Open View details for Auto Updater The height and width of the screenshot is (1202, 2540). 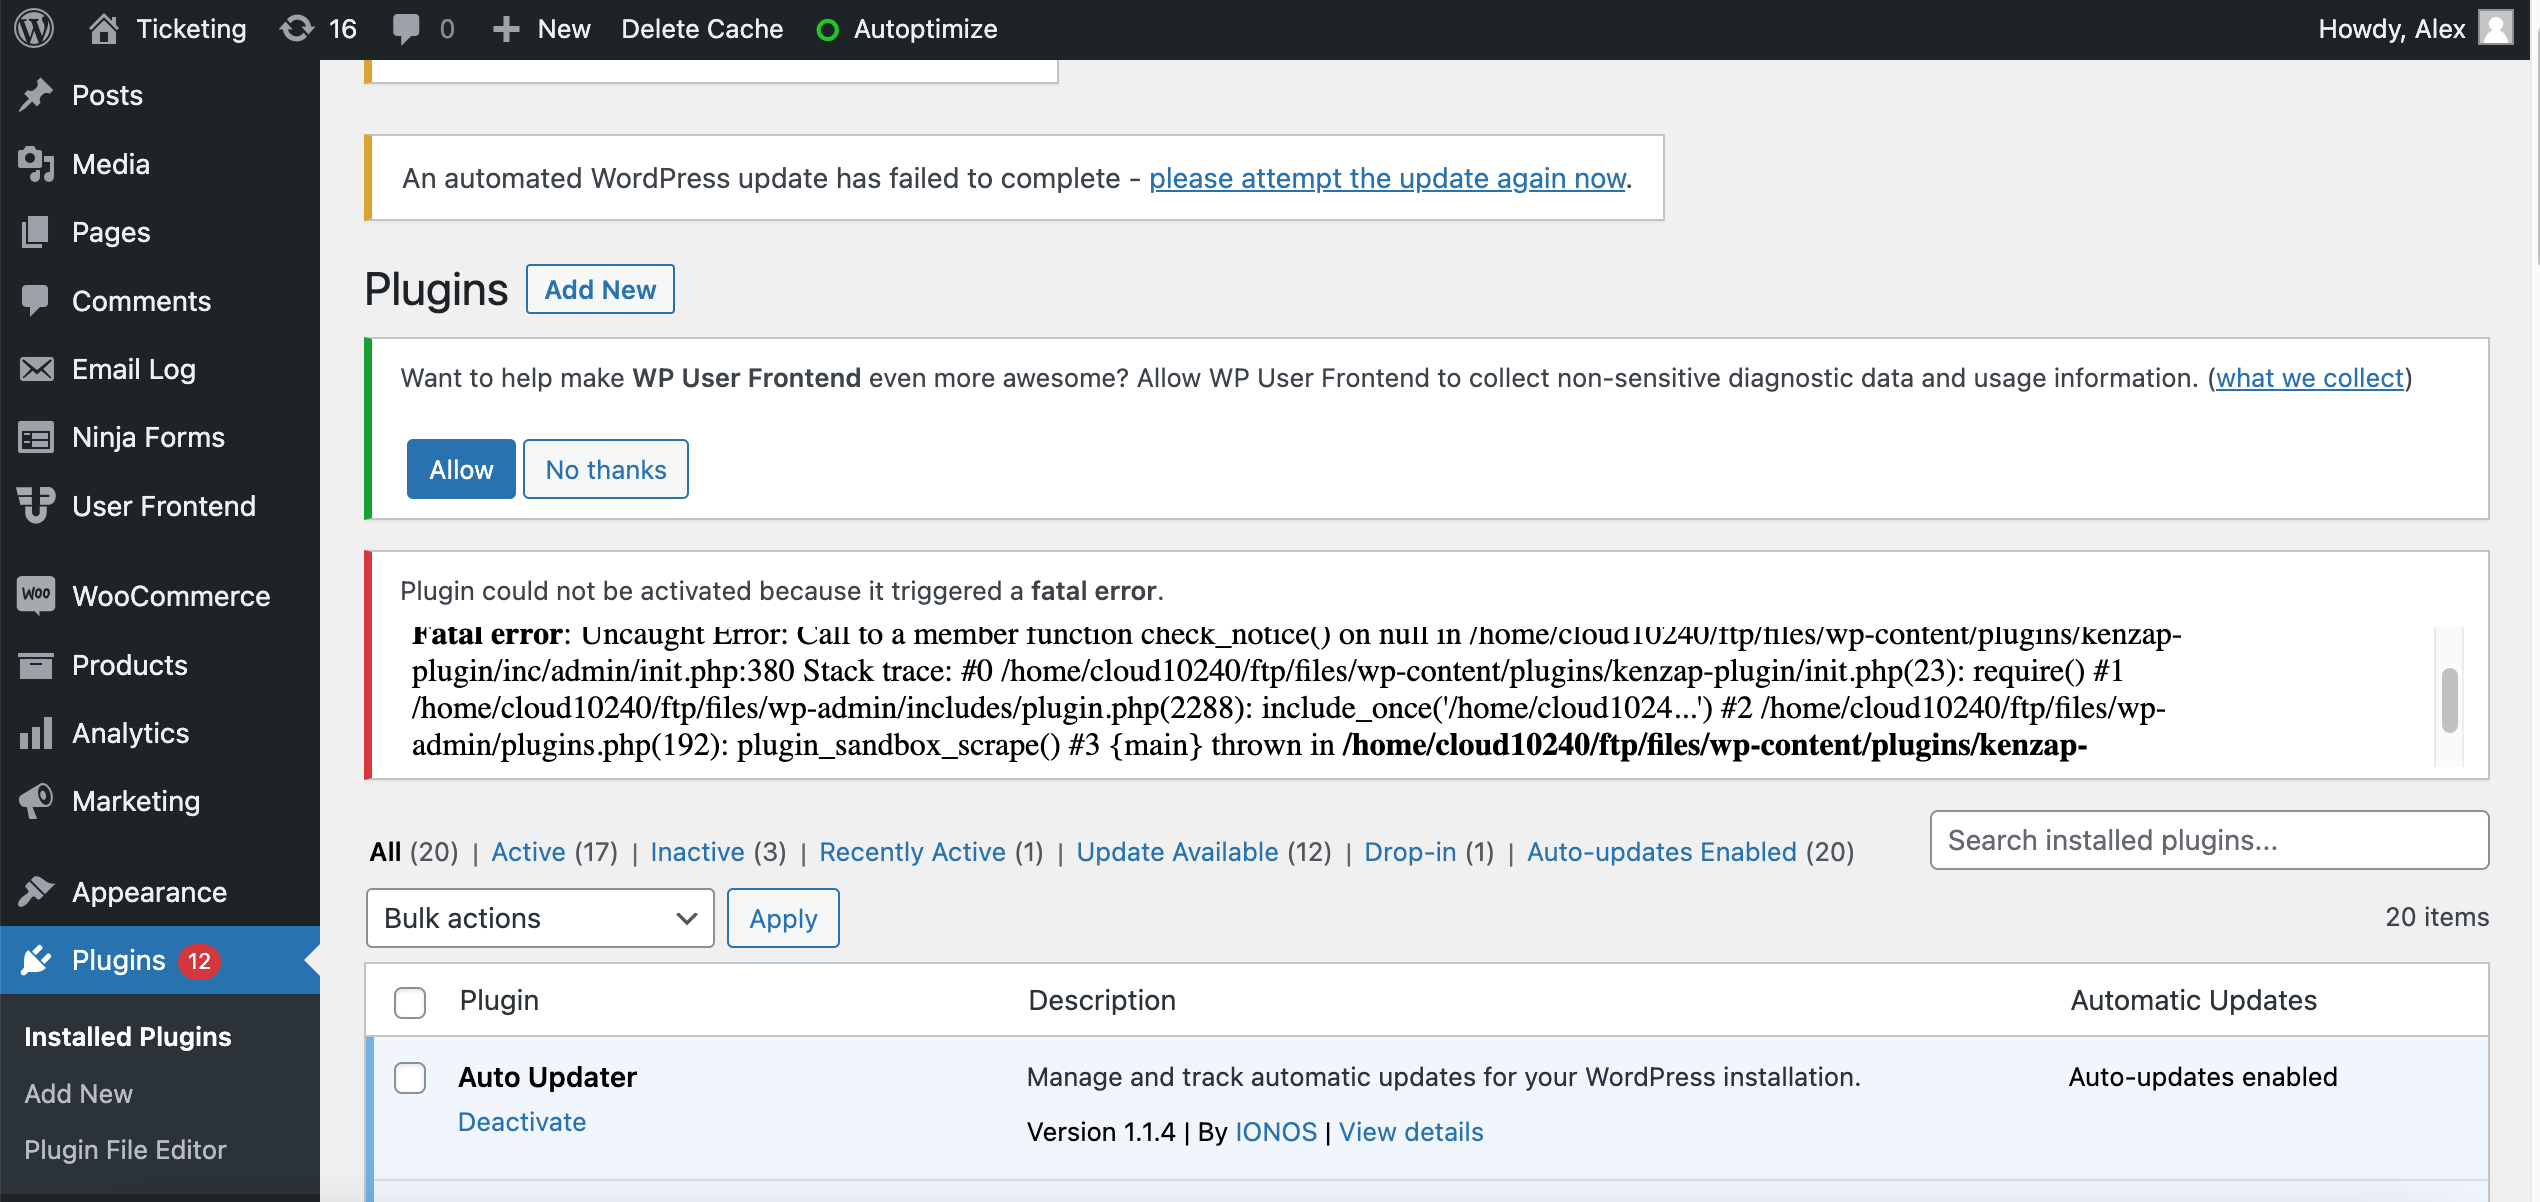click(x=1411, y=1132)
